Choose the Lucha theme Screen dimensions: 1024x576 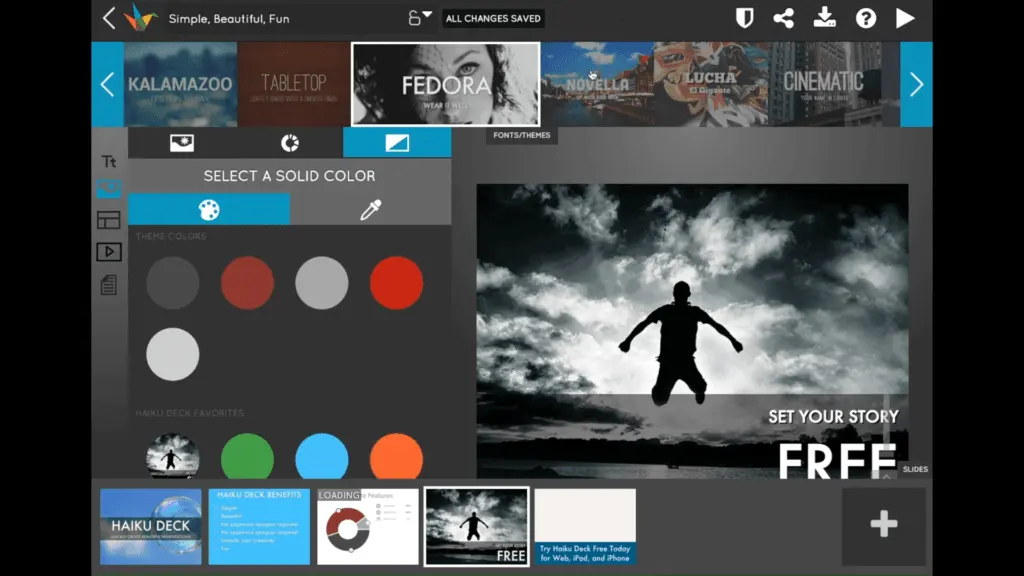[711, 84]
